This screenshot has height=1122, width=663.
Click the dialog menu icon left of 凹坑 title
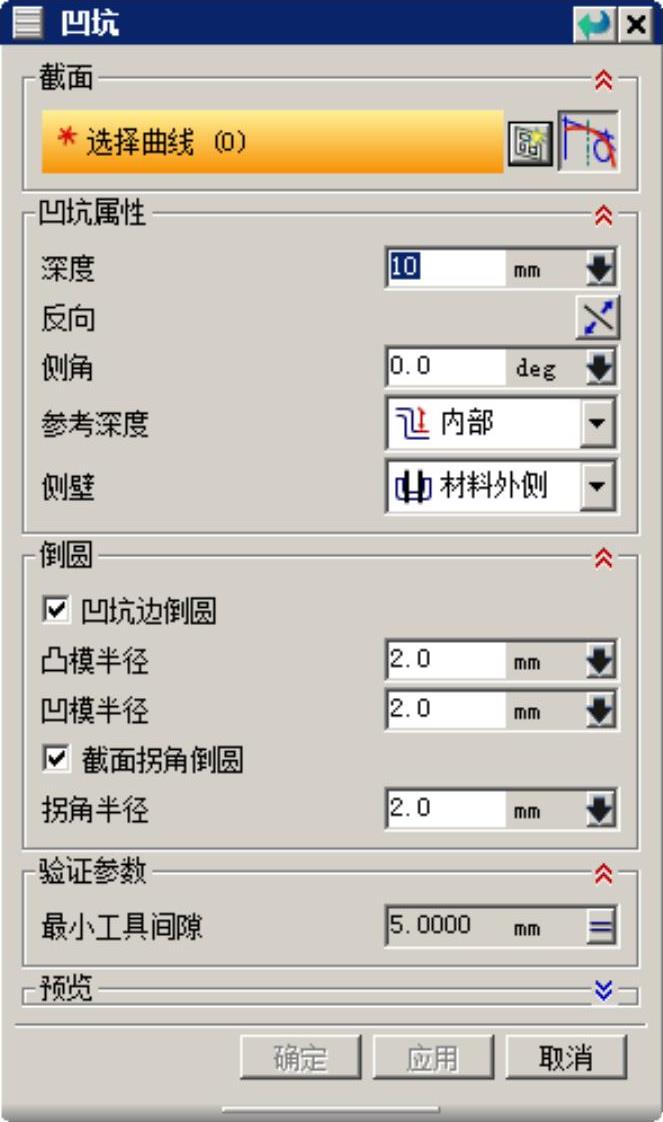(27, 23)
